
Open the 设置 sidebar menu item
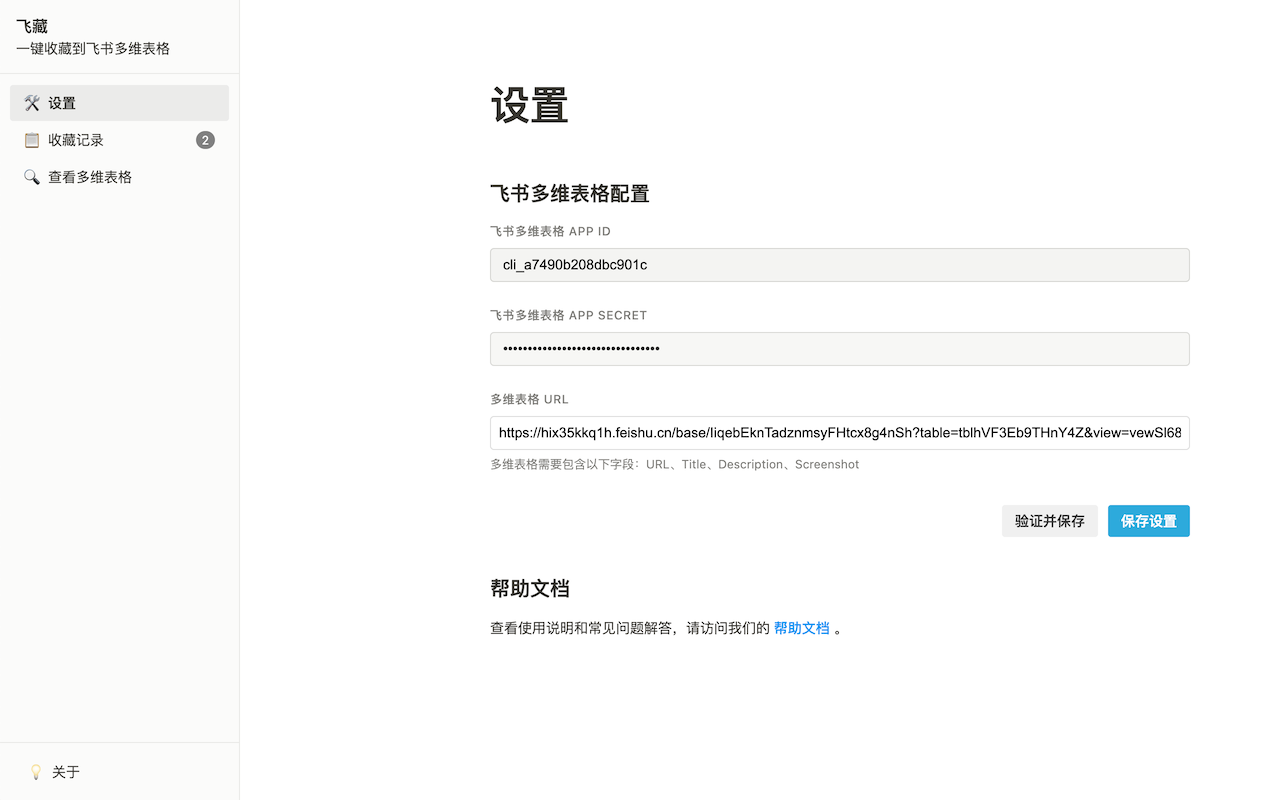click(x=119, y=103)
